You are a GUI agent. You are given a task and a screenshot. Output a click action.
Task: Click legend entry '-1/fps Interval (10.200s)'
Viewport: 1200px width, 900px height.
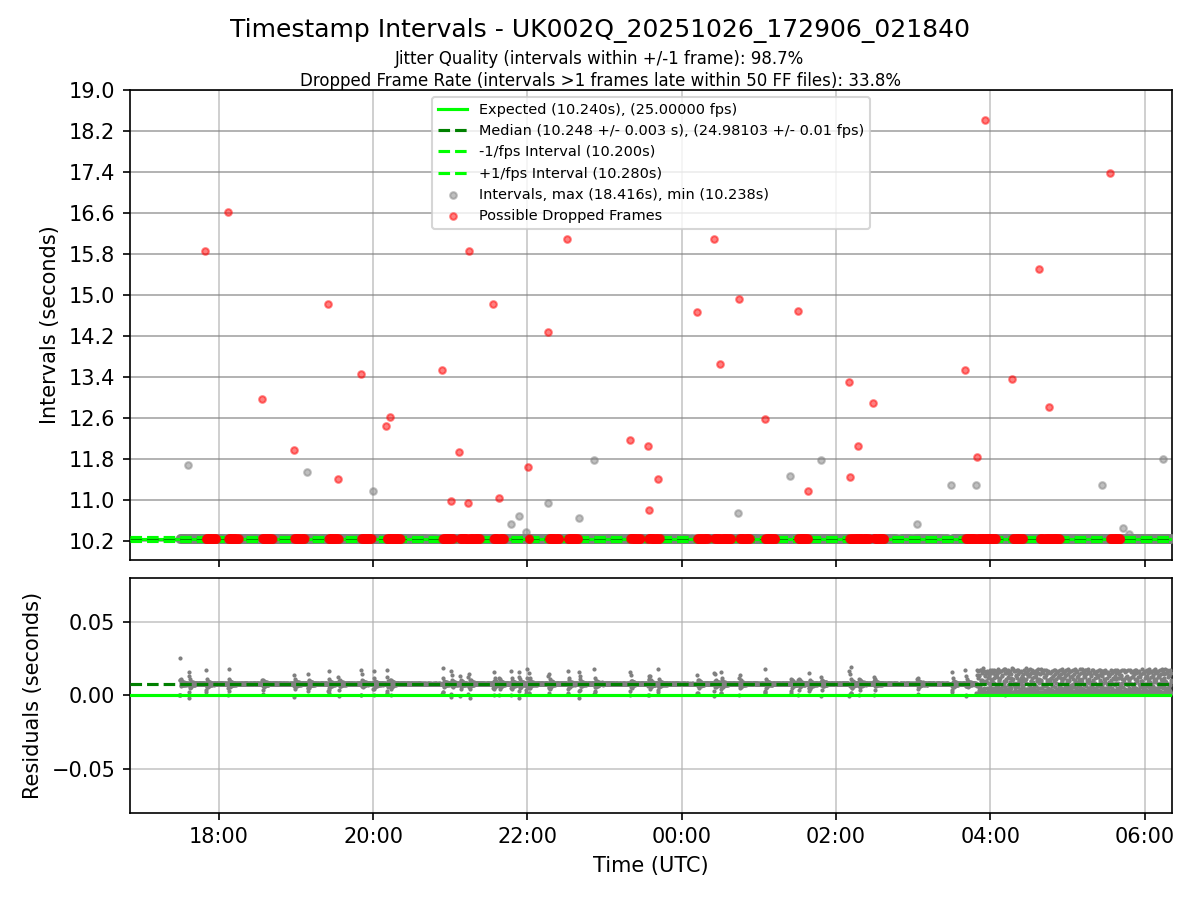click(x=567, y=151)
